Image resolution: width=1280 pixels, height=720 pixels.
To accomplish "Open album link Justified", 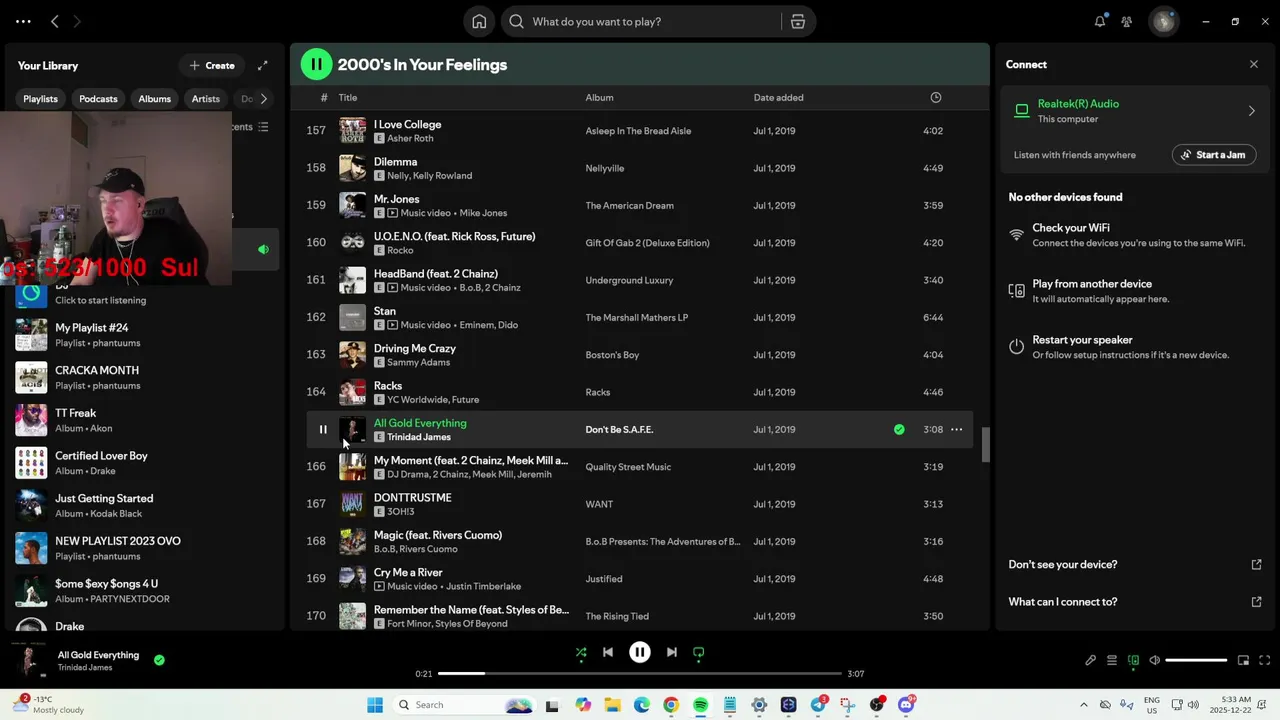I will pos(604,579).
